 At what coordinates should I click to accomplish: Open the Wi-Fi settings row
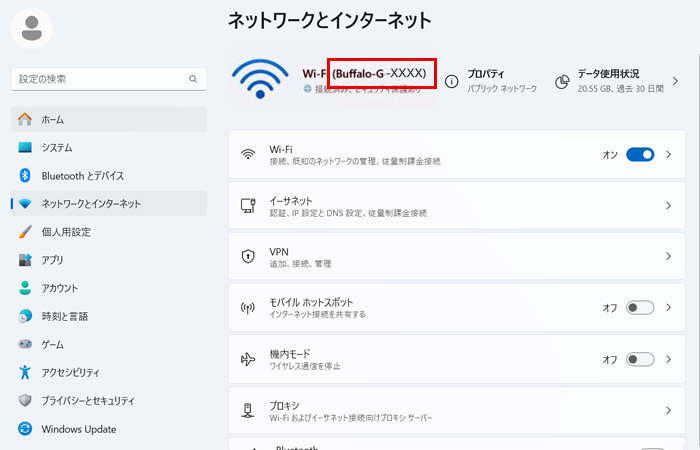(457, 154)
